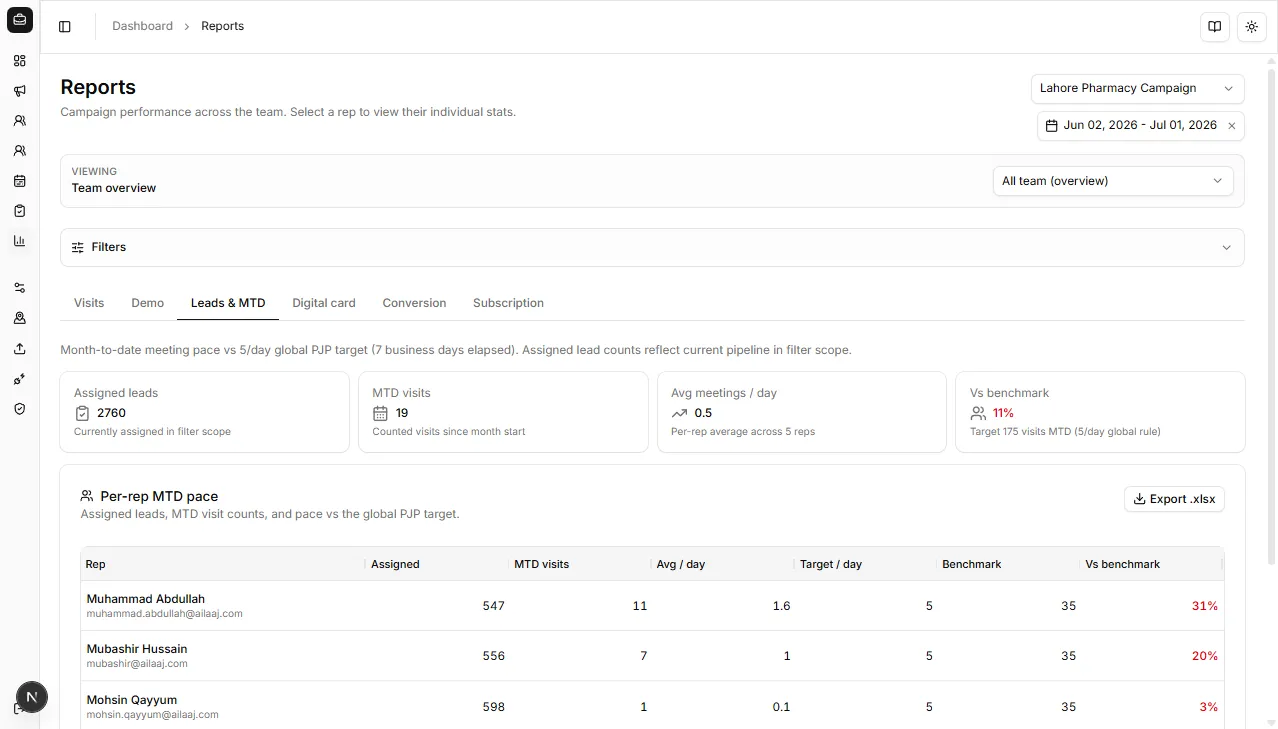Open the Jun 02 - Jul 01 date picker

[x=1131, y=126]
